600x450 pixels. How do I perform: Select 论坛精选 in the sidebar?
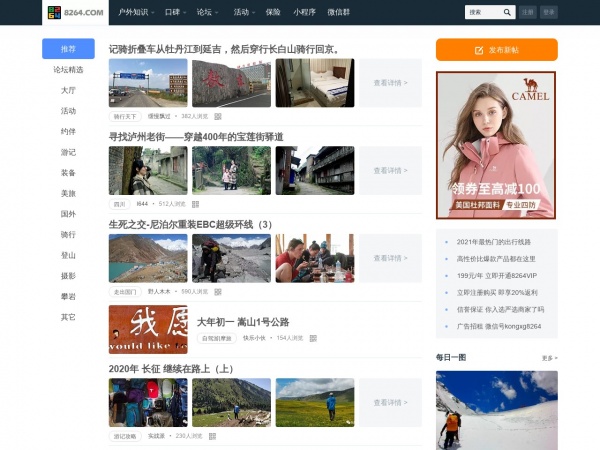pos(68,70)
